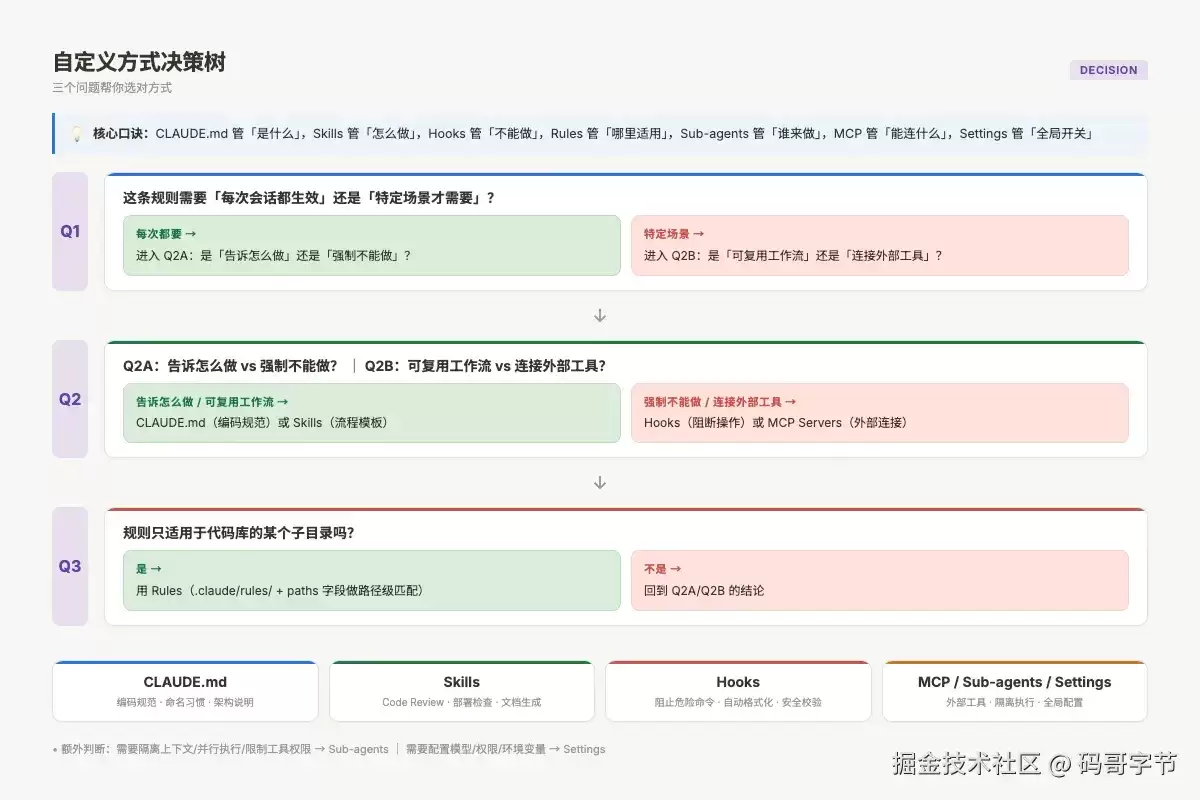The height and width of the screenshot is (800, 1200).
Task: Open the CLAUDE.md summary card
Action: pos(185,691)
